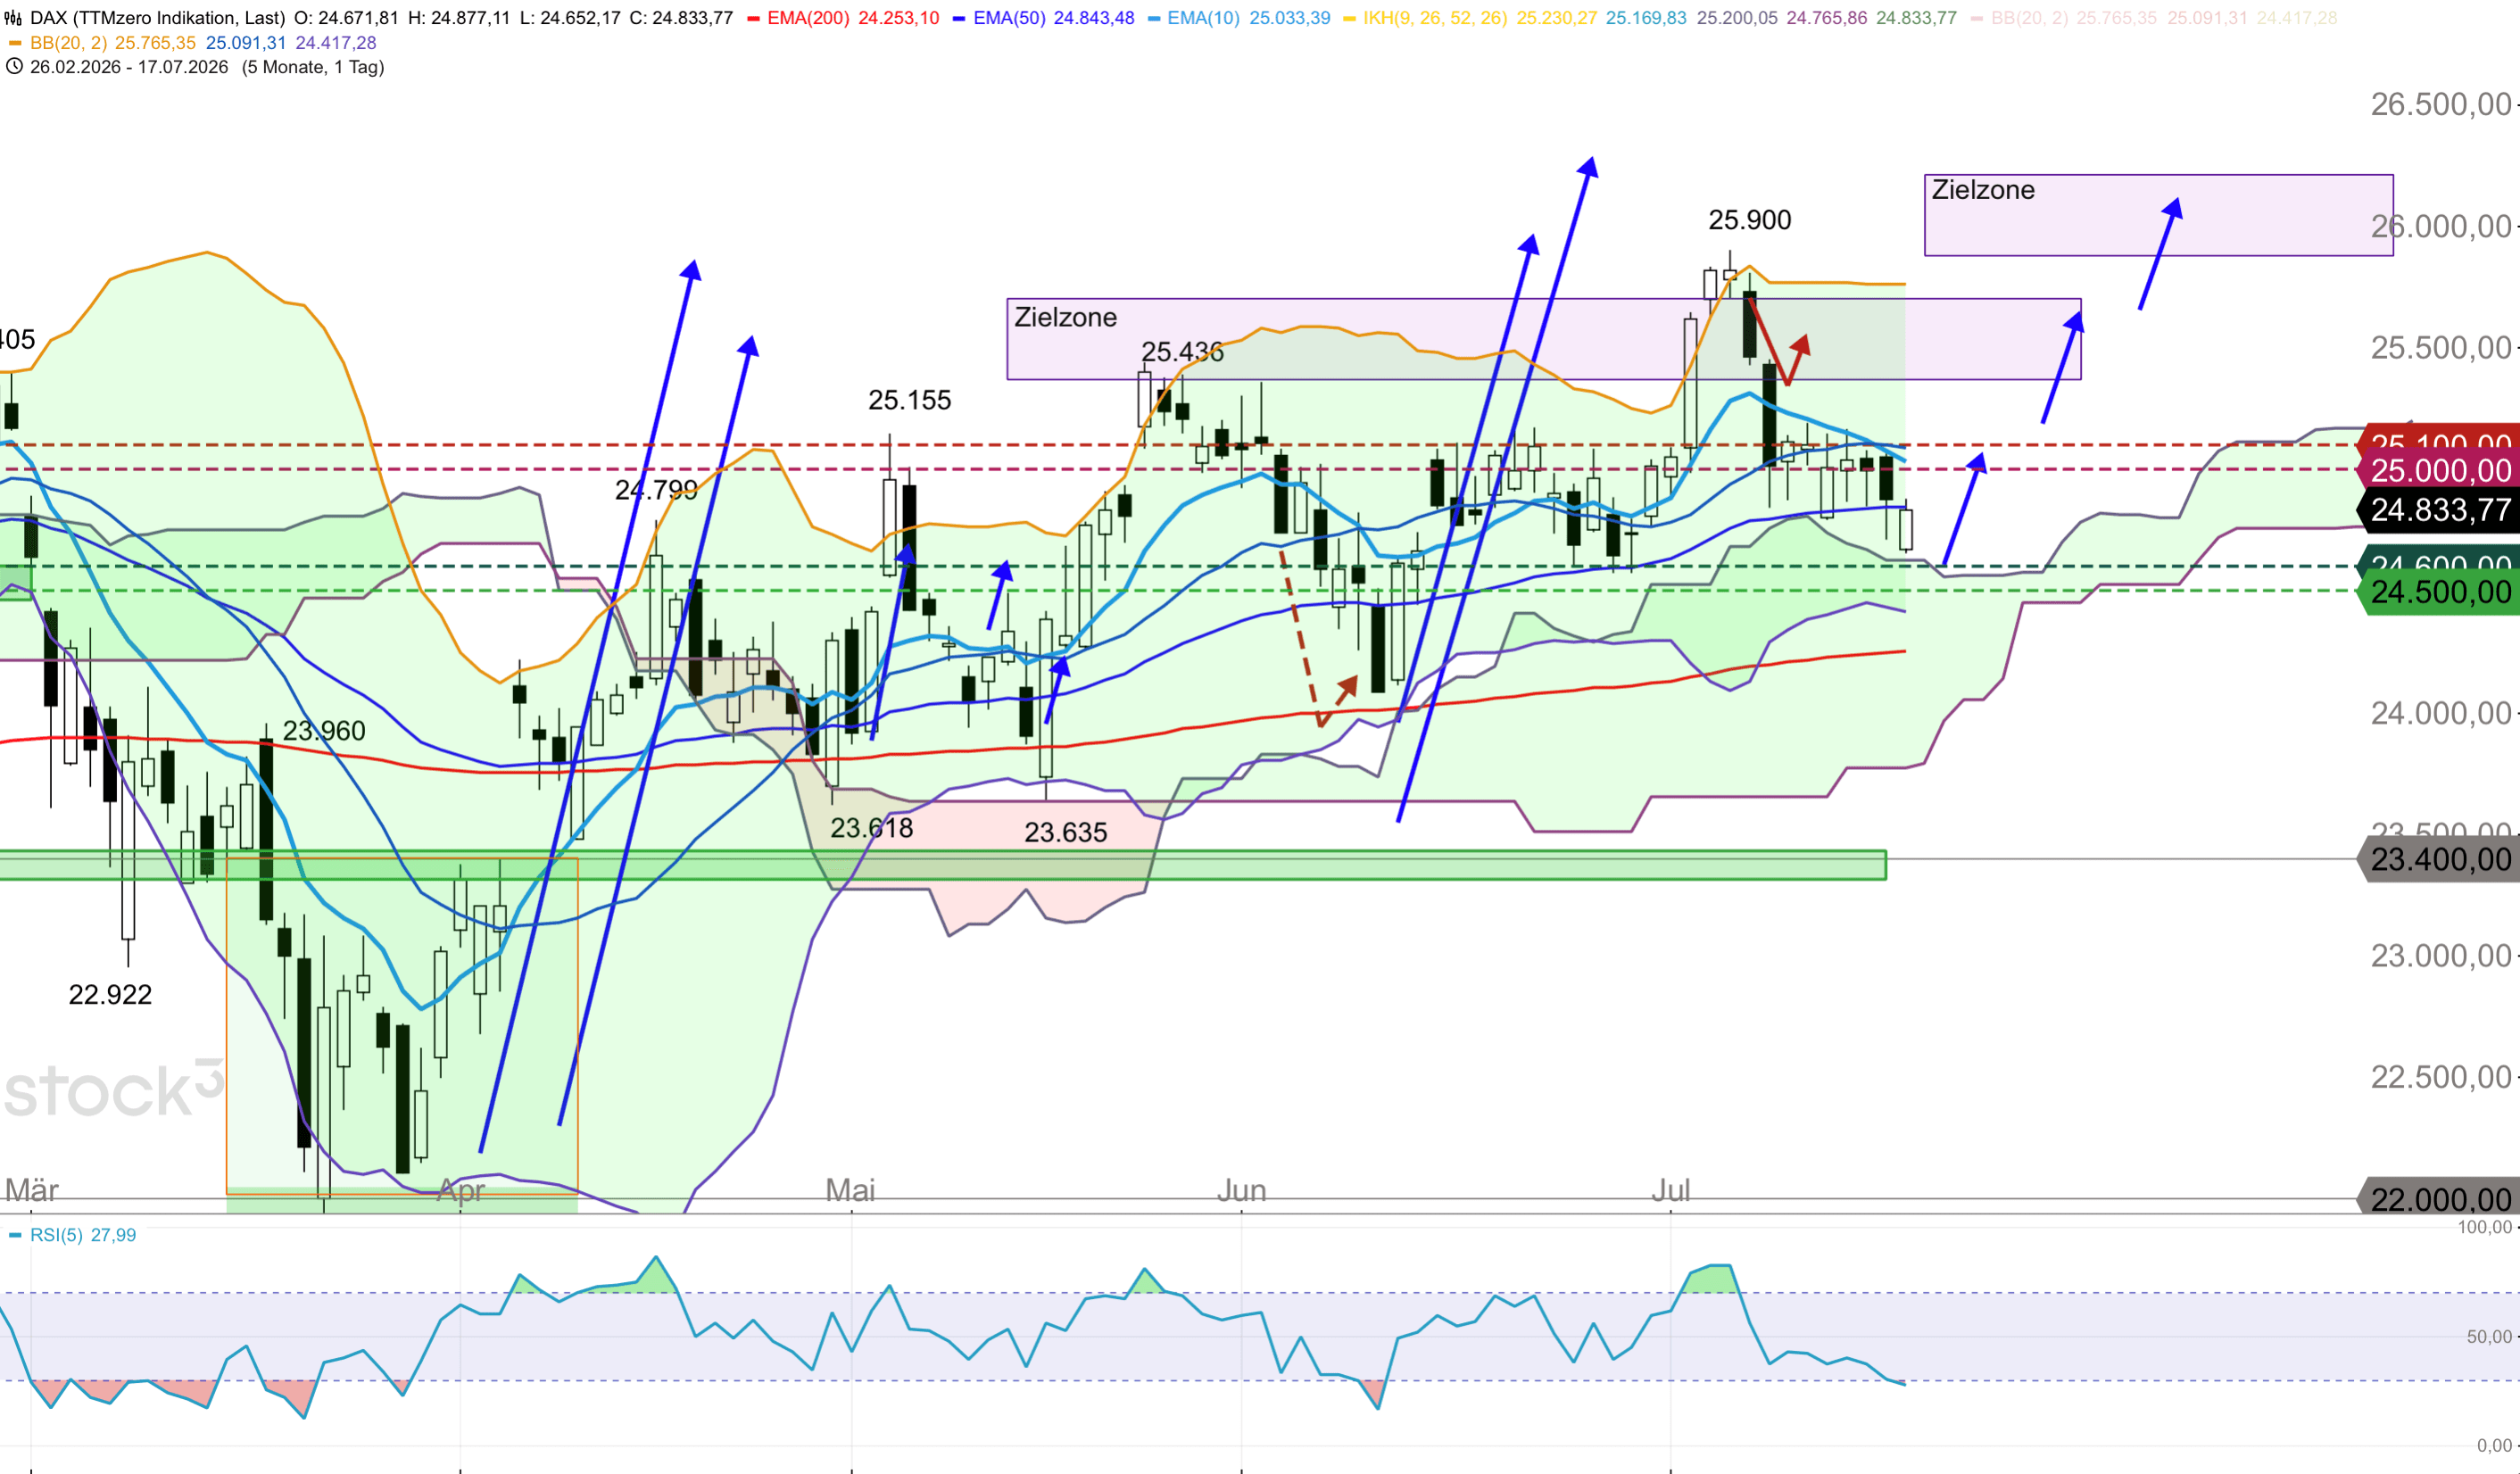Click the 22.000,00 price level tag

click(x=2439, y=1198)
